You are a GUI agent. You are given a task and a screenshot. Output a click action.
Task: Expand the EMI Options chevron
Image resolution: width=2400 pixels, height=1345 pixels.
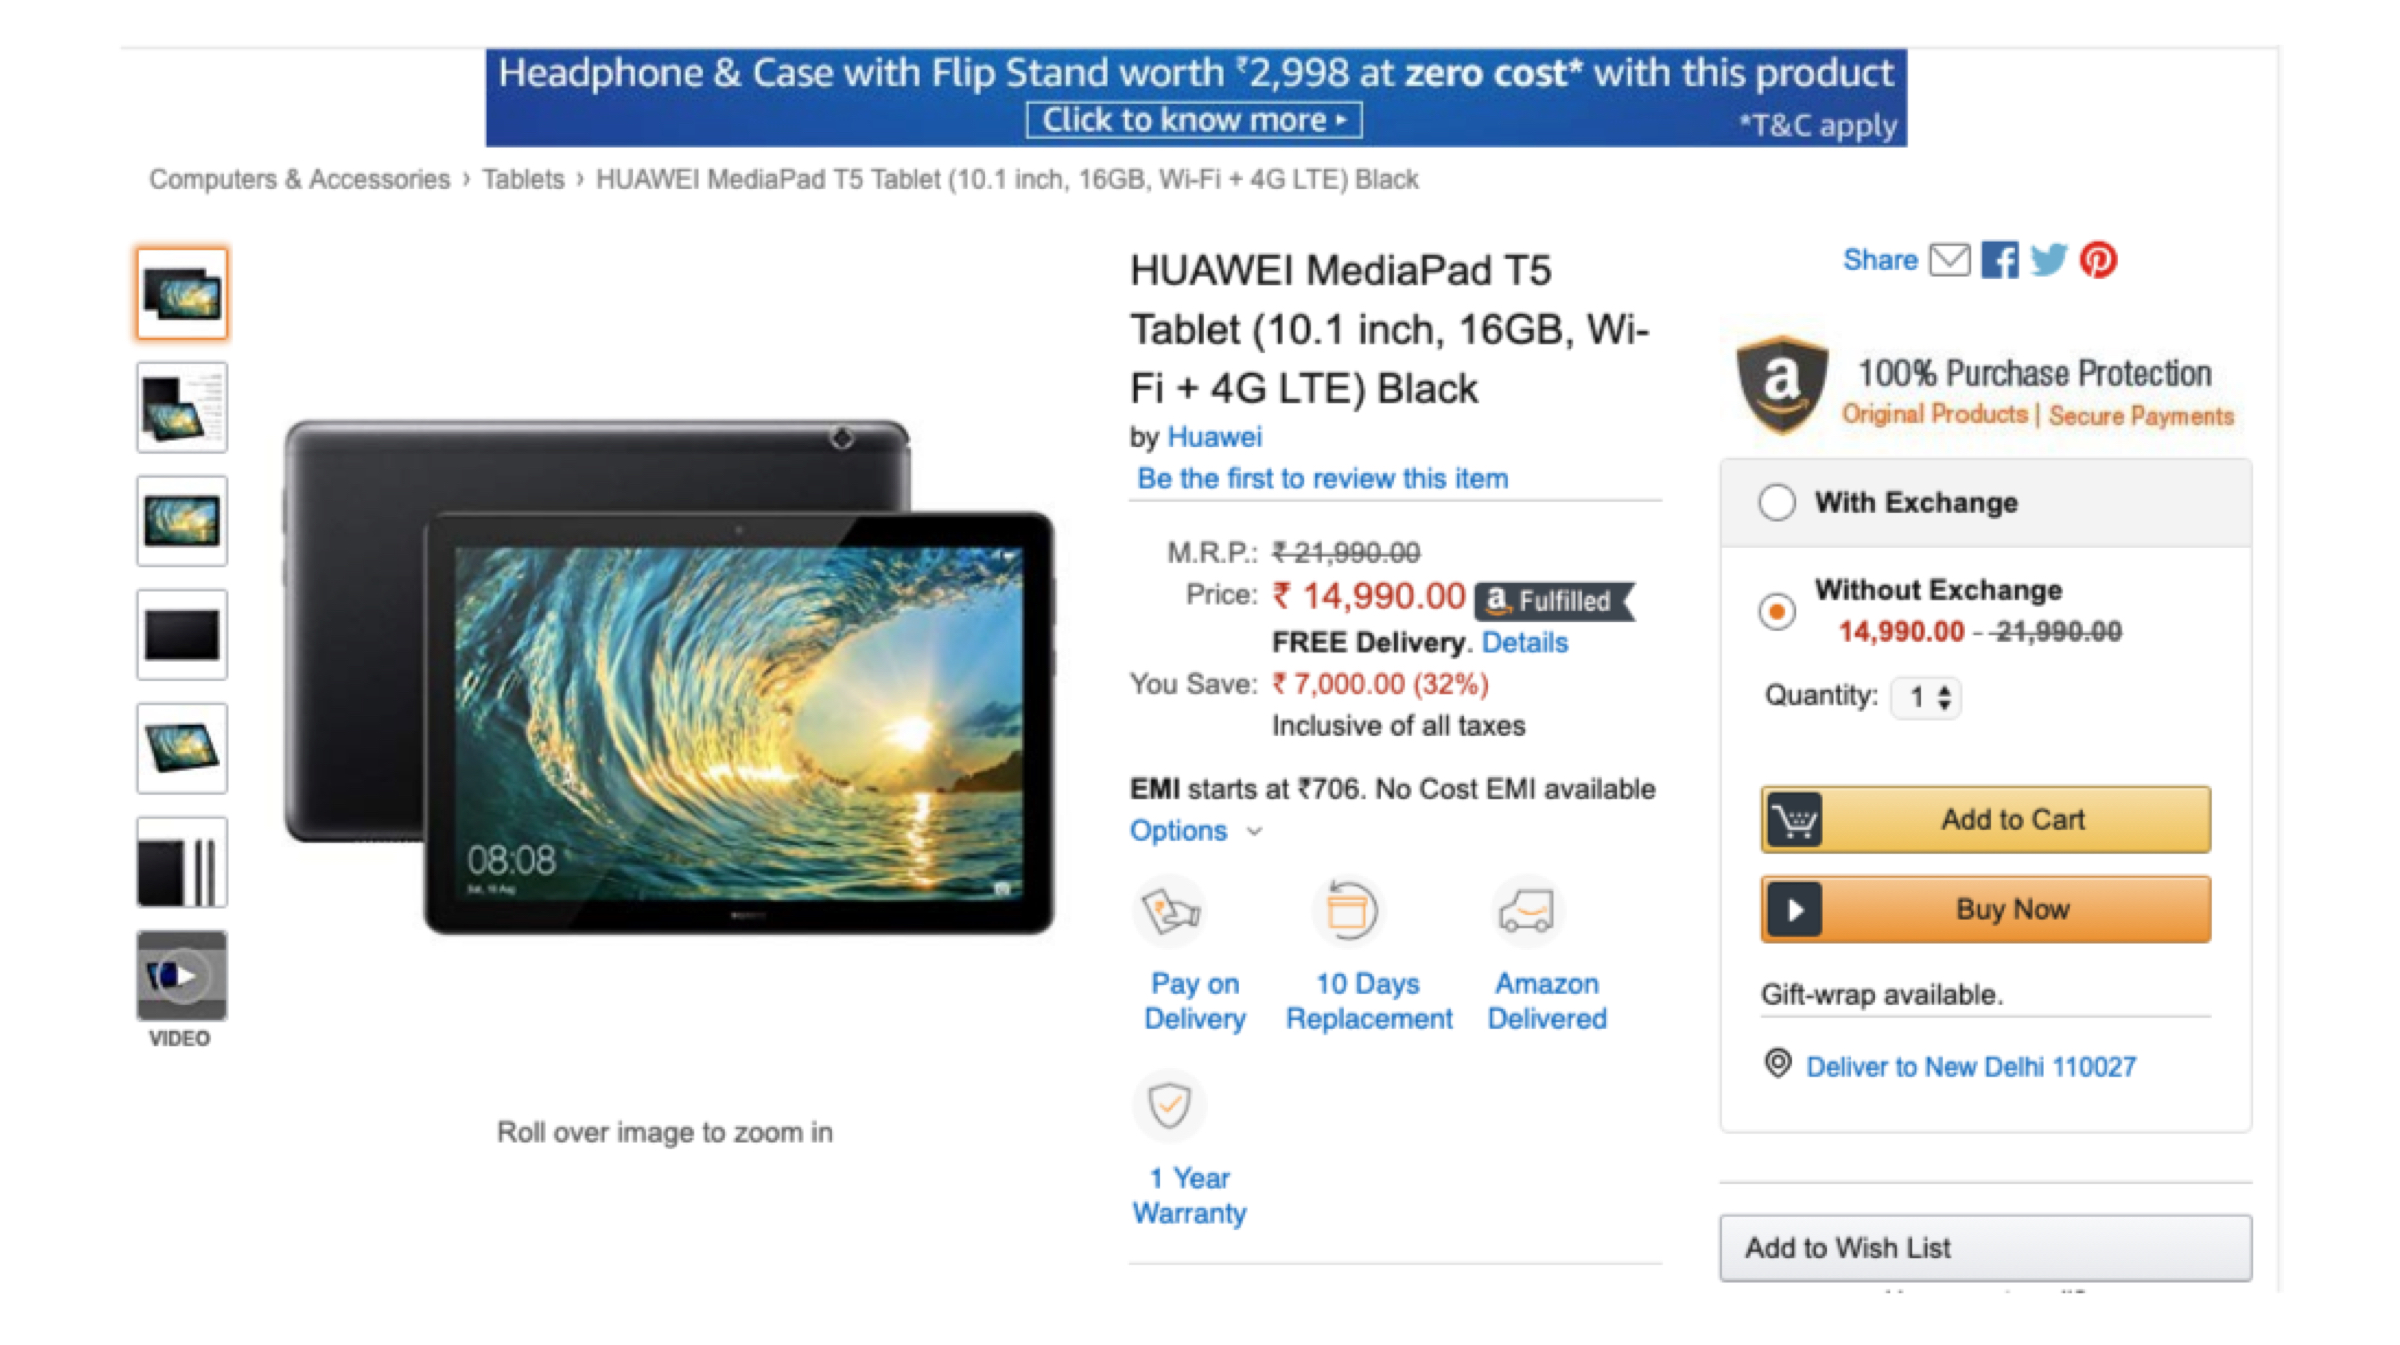click(1255, 831)
